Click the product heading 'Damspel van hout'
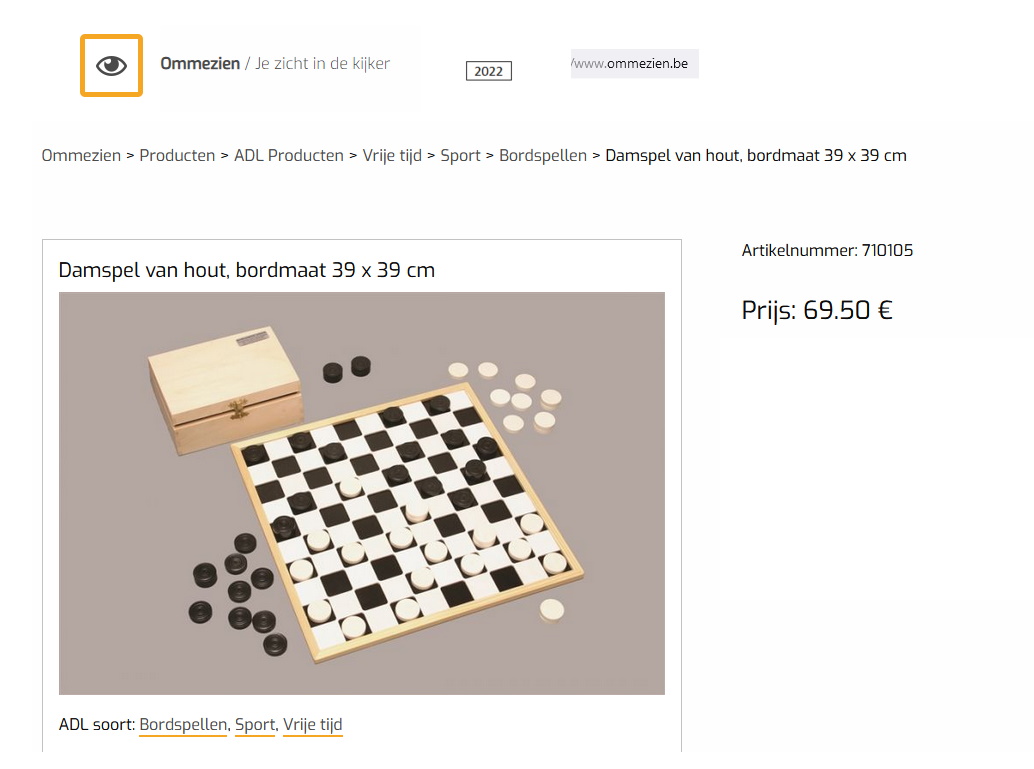This screenshot has width=1034, height=769. (247, 270)
